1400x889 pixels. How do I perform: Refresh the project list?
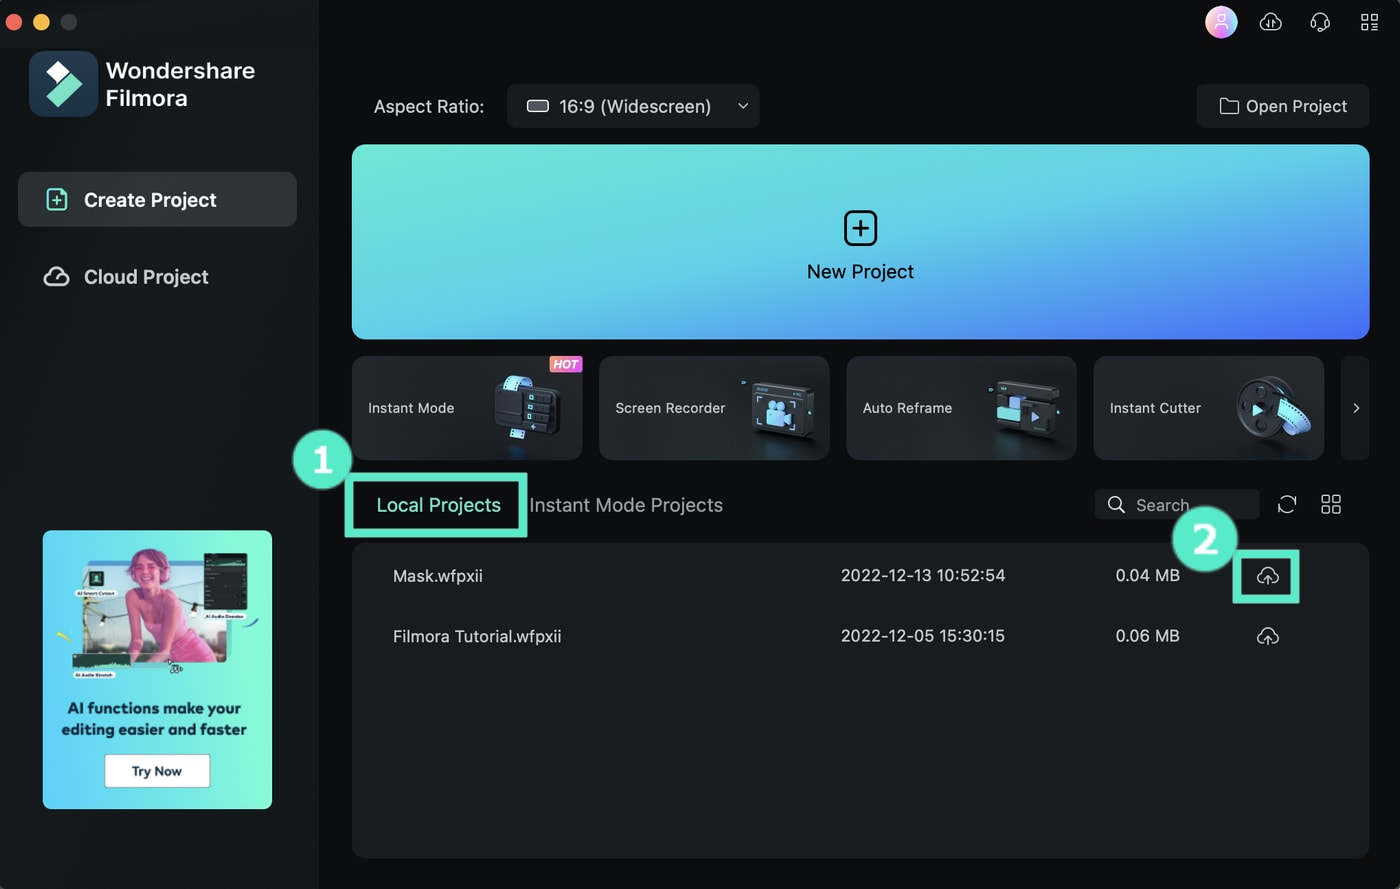[1287, 505]
